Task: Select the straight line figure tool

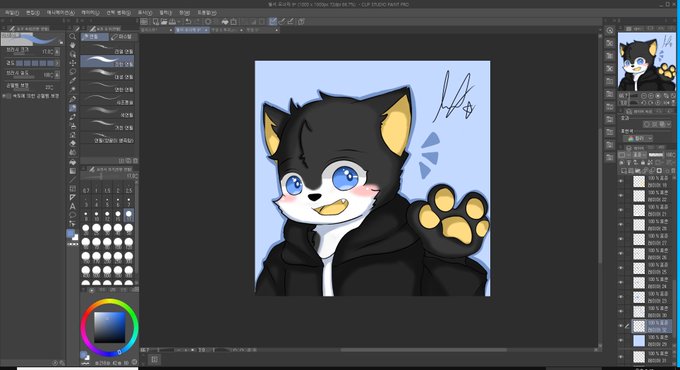Action: 72,180
